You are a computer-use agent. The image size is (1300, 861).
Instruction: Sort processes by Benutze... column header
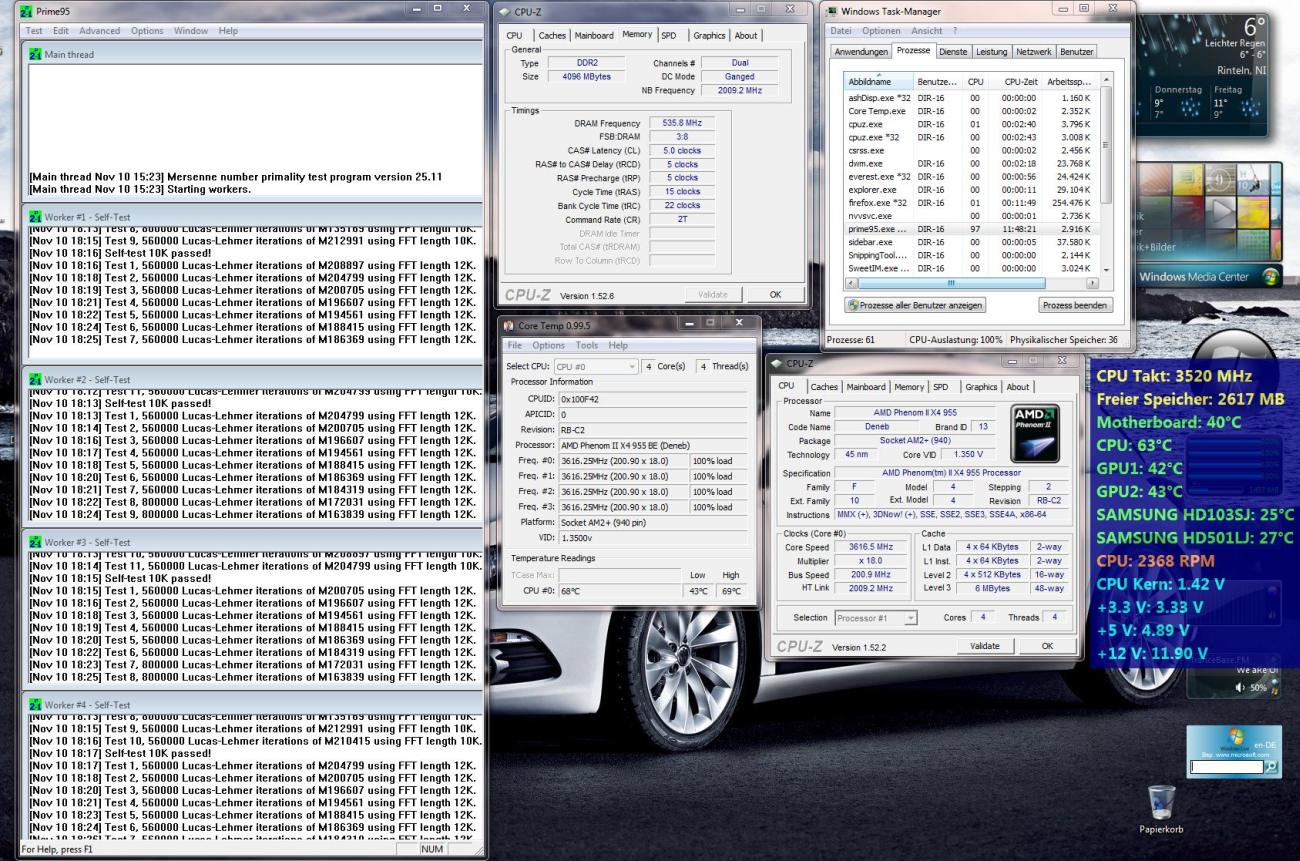pos(937,80)
